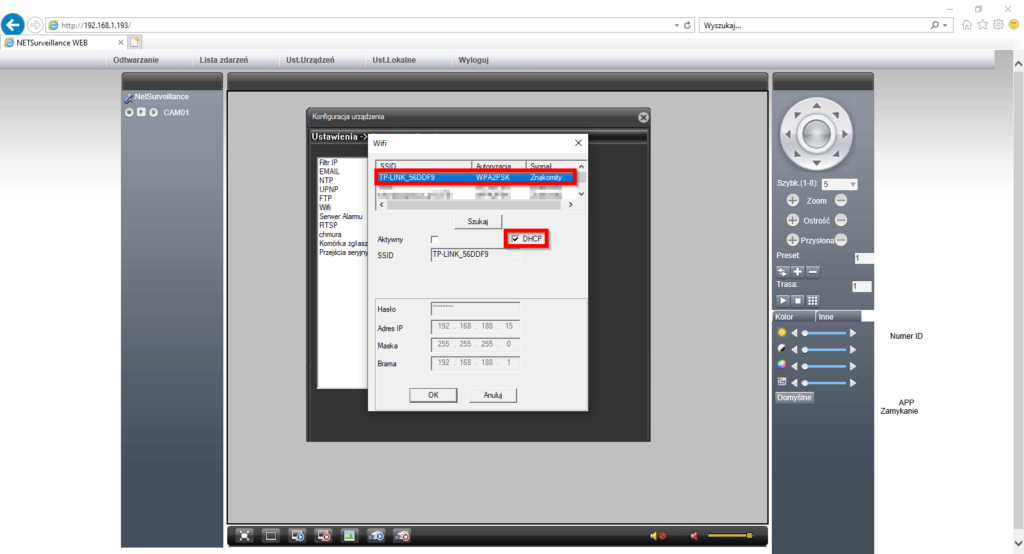Enable the Aktywny checkbox
Image resolution: width=1024 pixels, height=554 pixels.
point(434,239)
